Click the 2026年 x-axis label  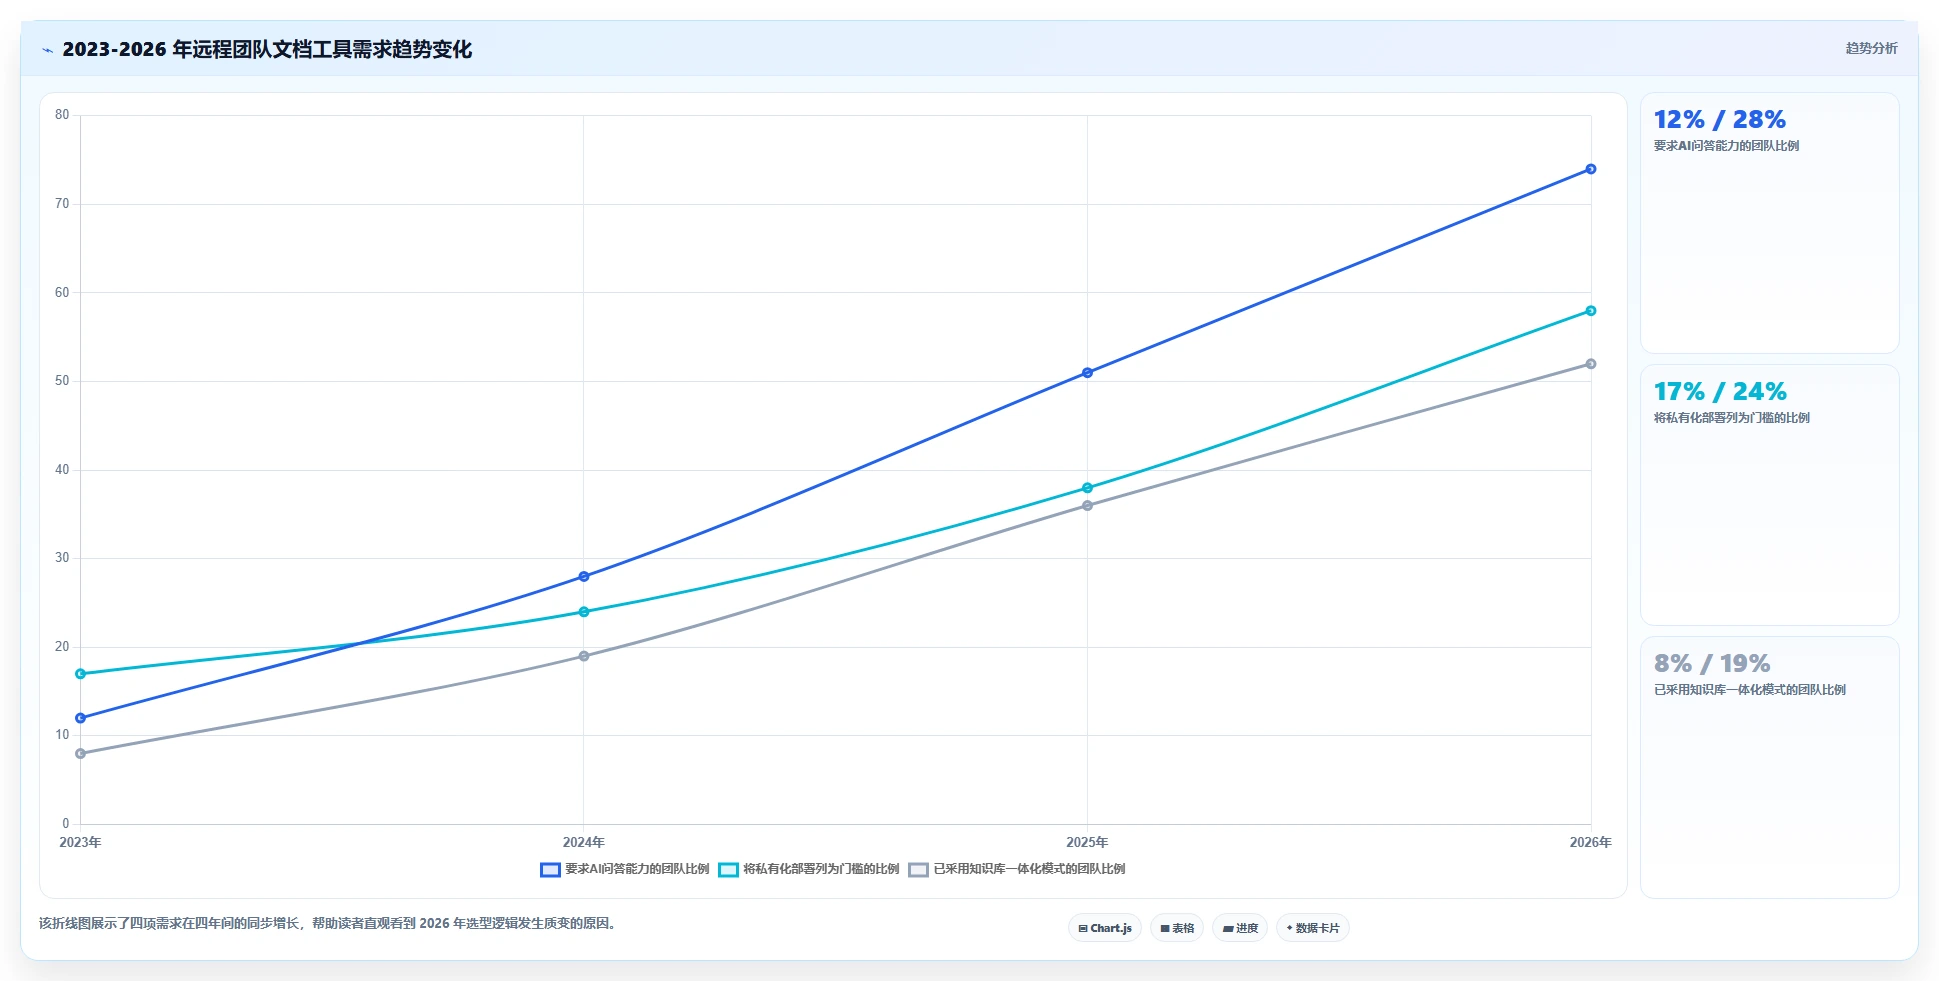1590,842
